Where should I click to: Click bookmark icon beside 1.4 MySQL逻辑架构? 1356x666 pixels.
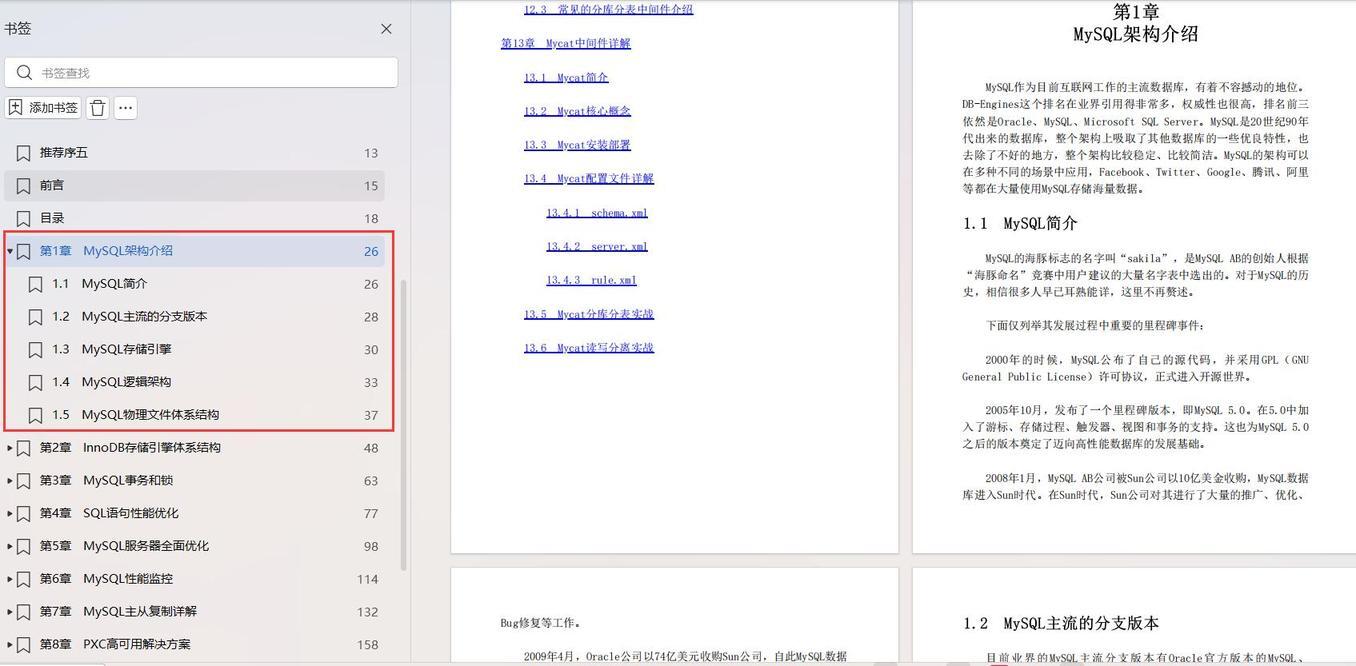[x=35, y=382]
